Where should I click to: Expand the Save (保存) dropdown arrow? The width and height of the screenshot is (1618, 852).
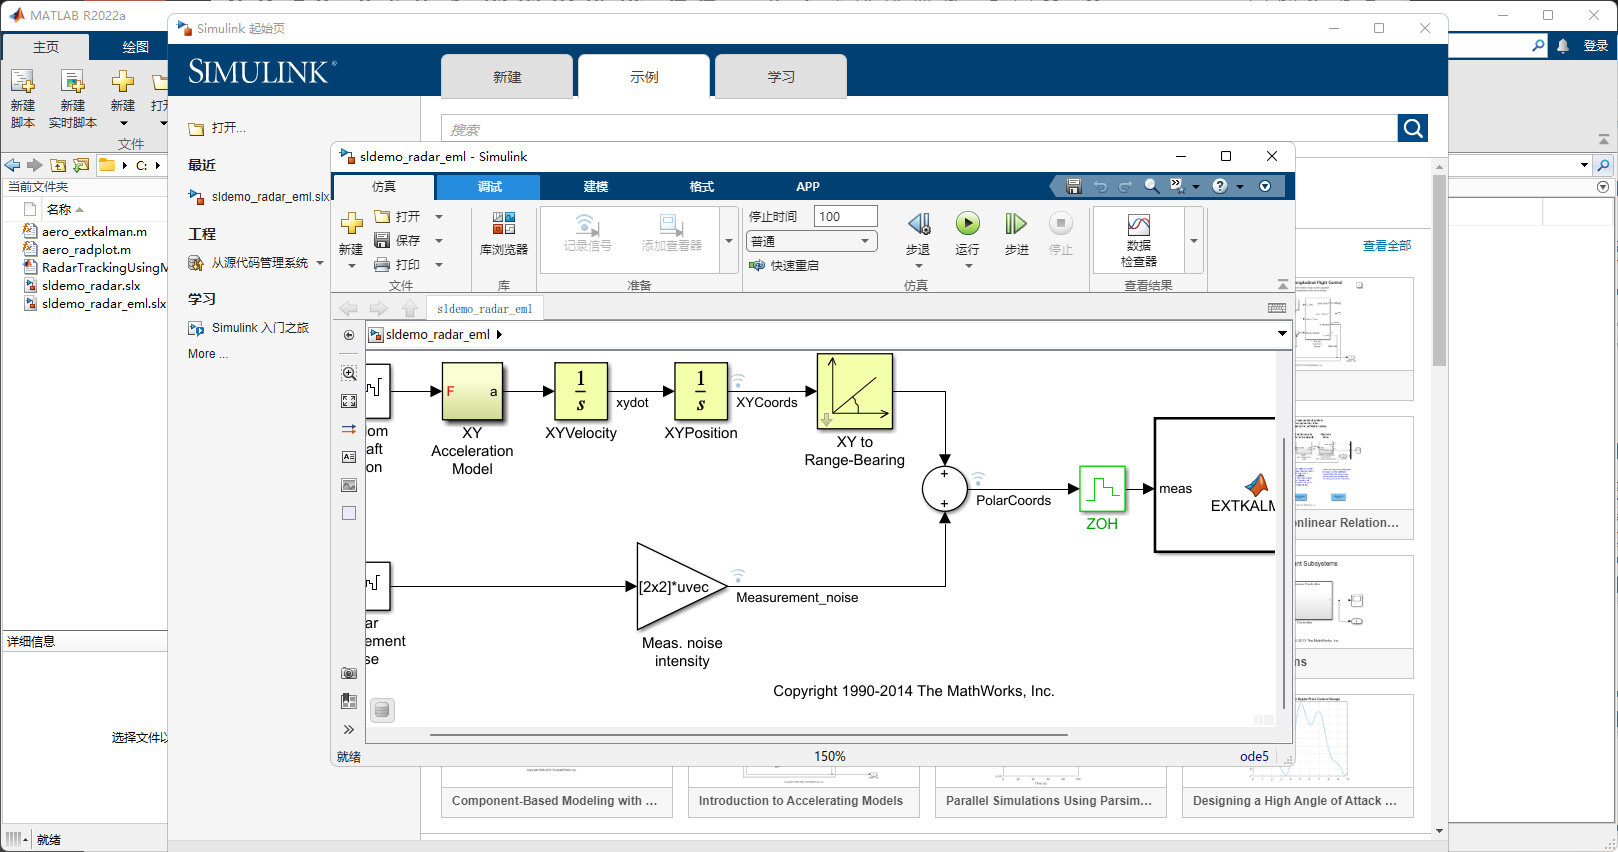(439, 240)
